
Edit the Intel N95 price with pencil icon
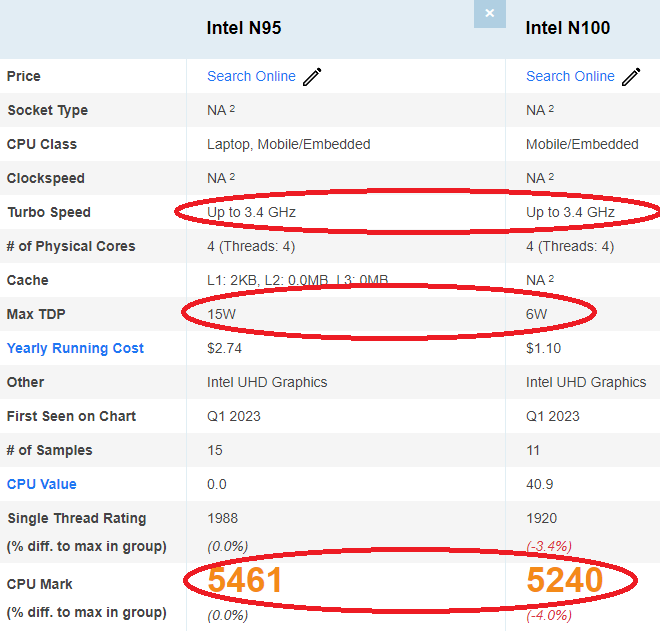click(312, 77)
